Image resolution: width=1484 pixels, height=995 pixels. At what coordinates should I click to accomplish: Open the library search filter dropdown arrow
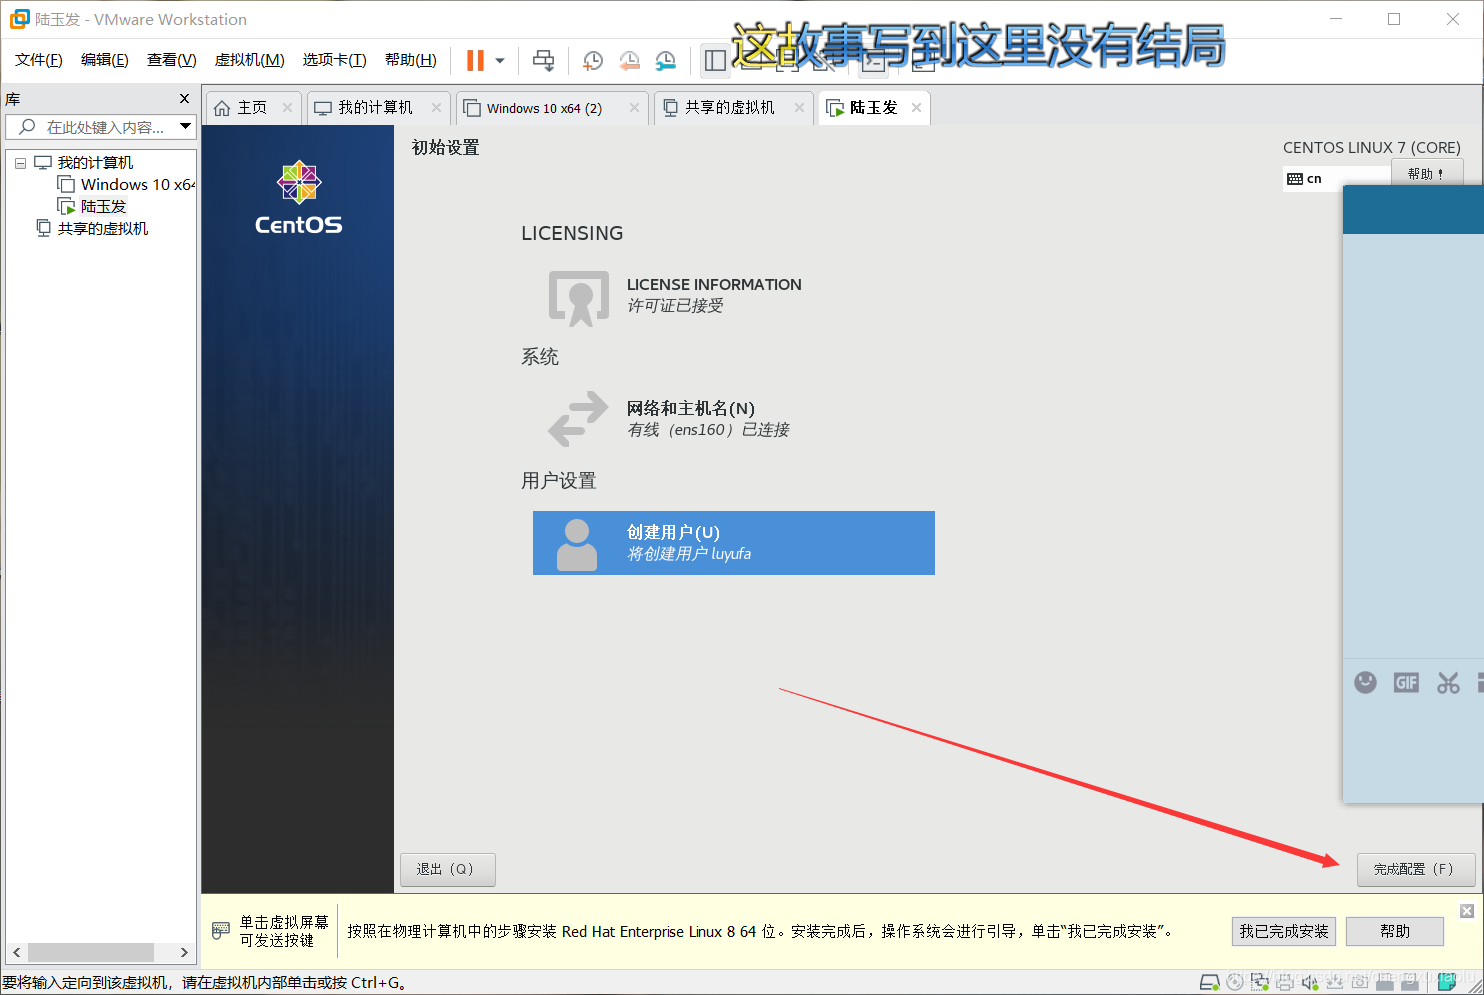coord(185,126)
